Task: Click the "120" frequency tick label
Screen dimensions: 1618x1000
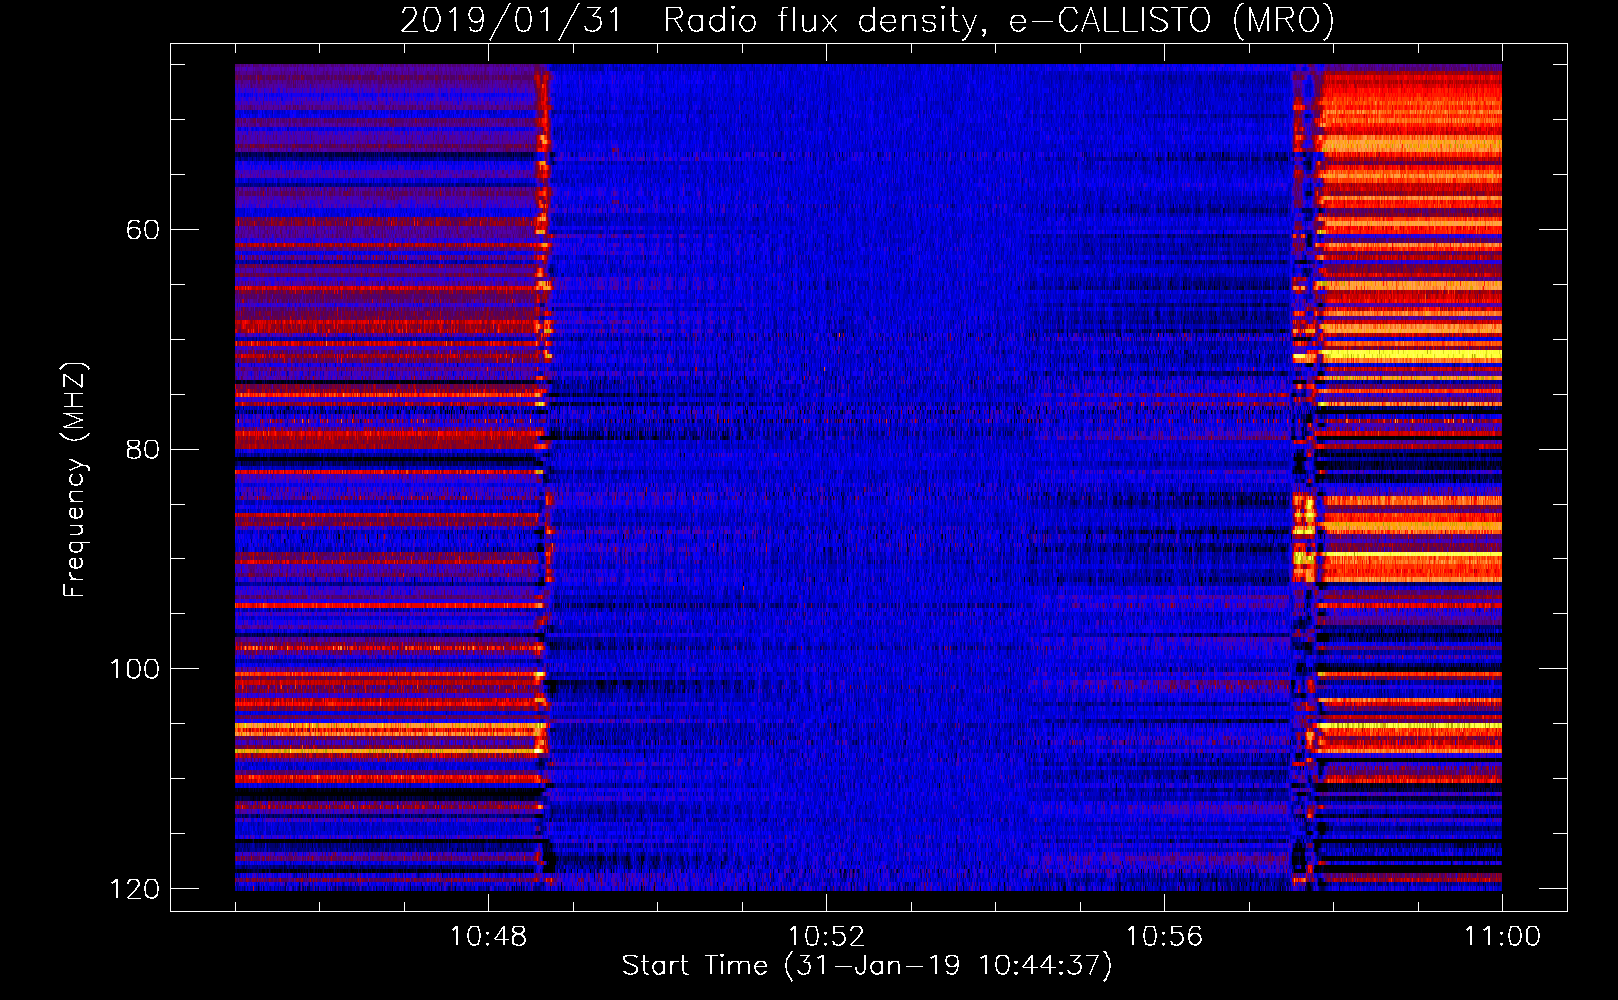Action: pos(134,889)
